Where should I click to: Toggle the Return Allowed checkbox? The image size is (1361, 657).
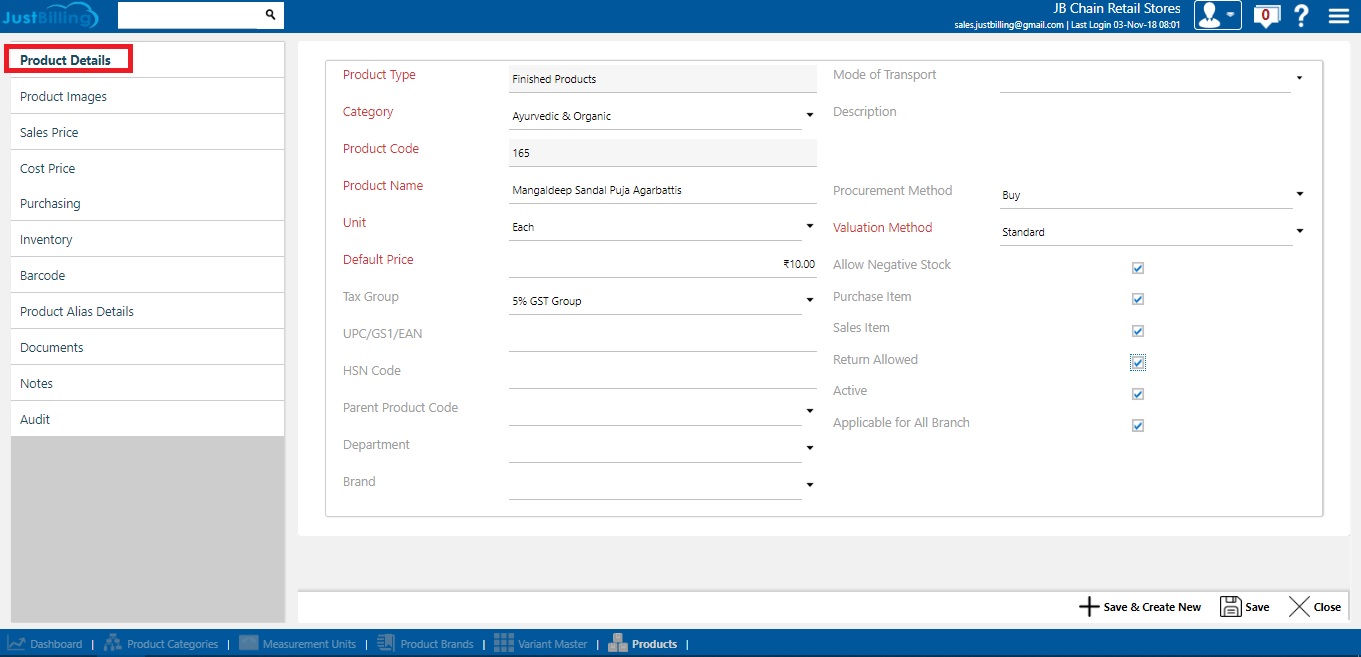click(1138, 362)
